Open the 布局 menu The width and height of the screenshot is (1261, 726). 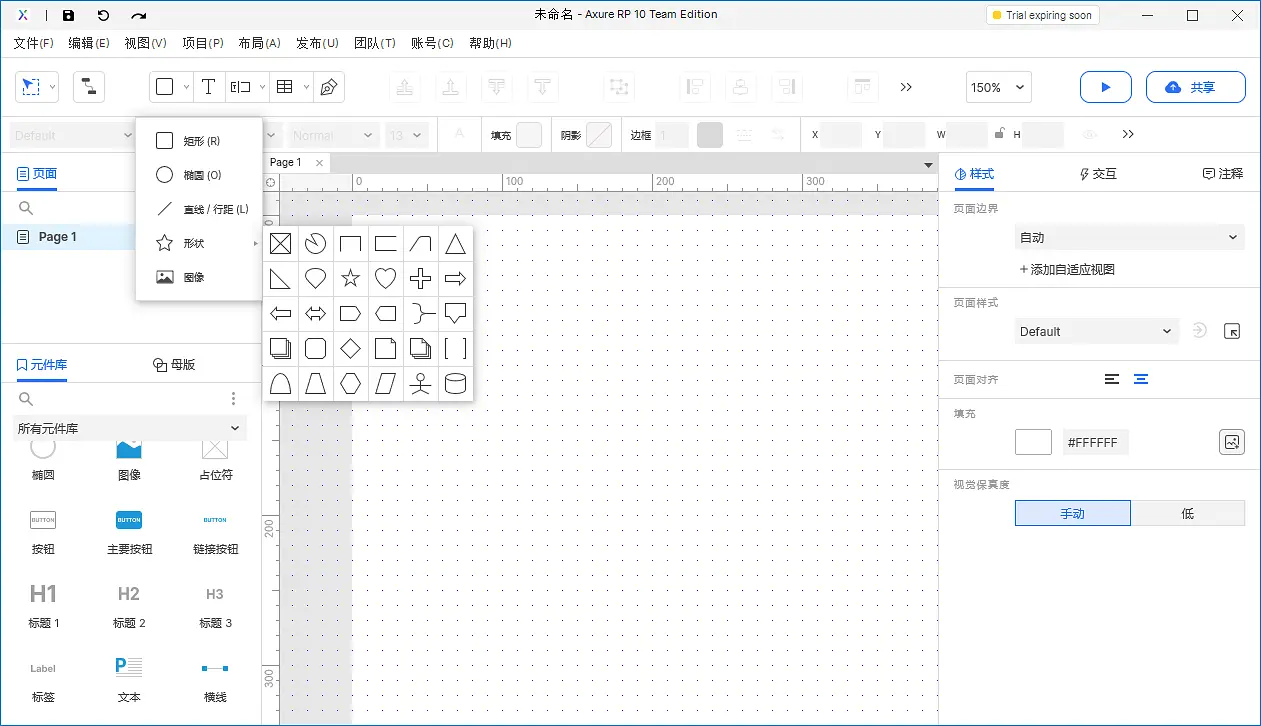click(259, 43)
